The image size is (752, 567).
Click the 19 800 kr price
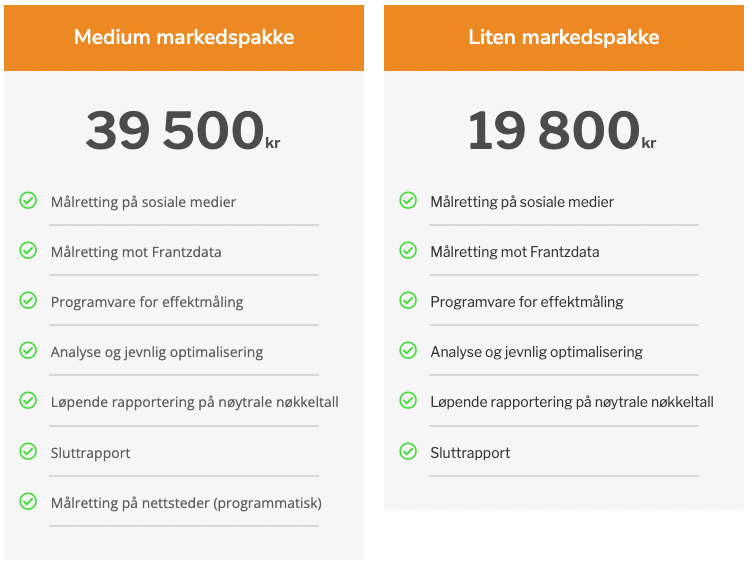[562, 130]
